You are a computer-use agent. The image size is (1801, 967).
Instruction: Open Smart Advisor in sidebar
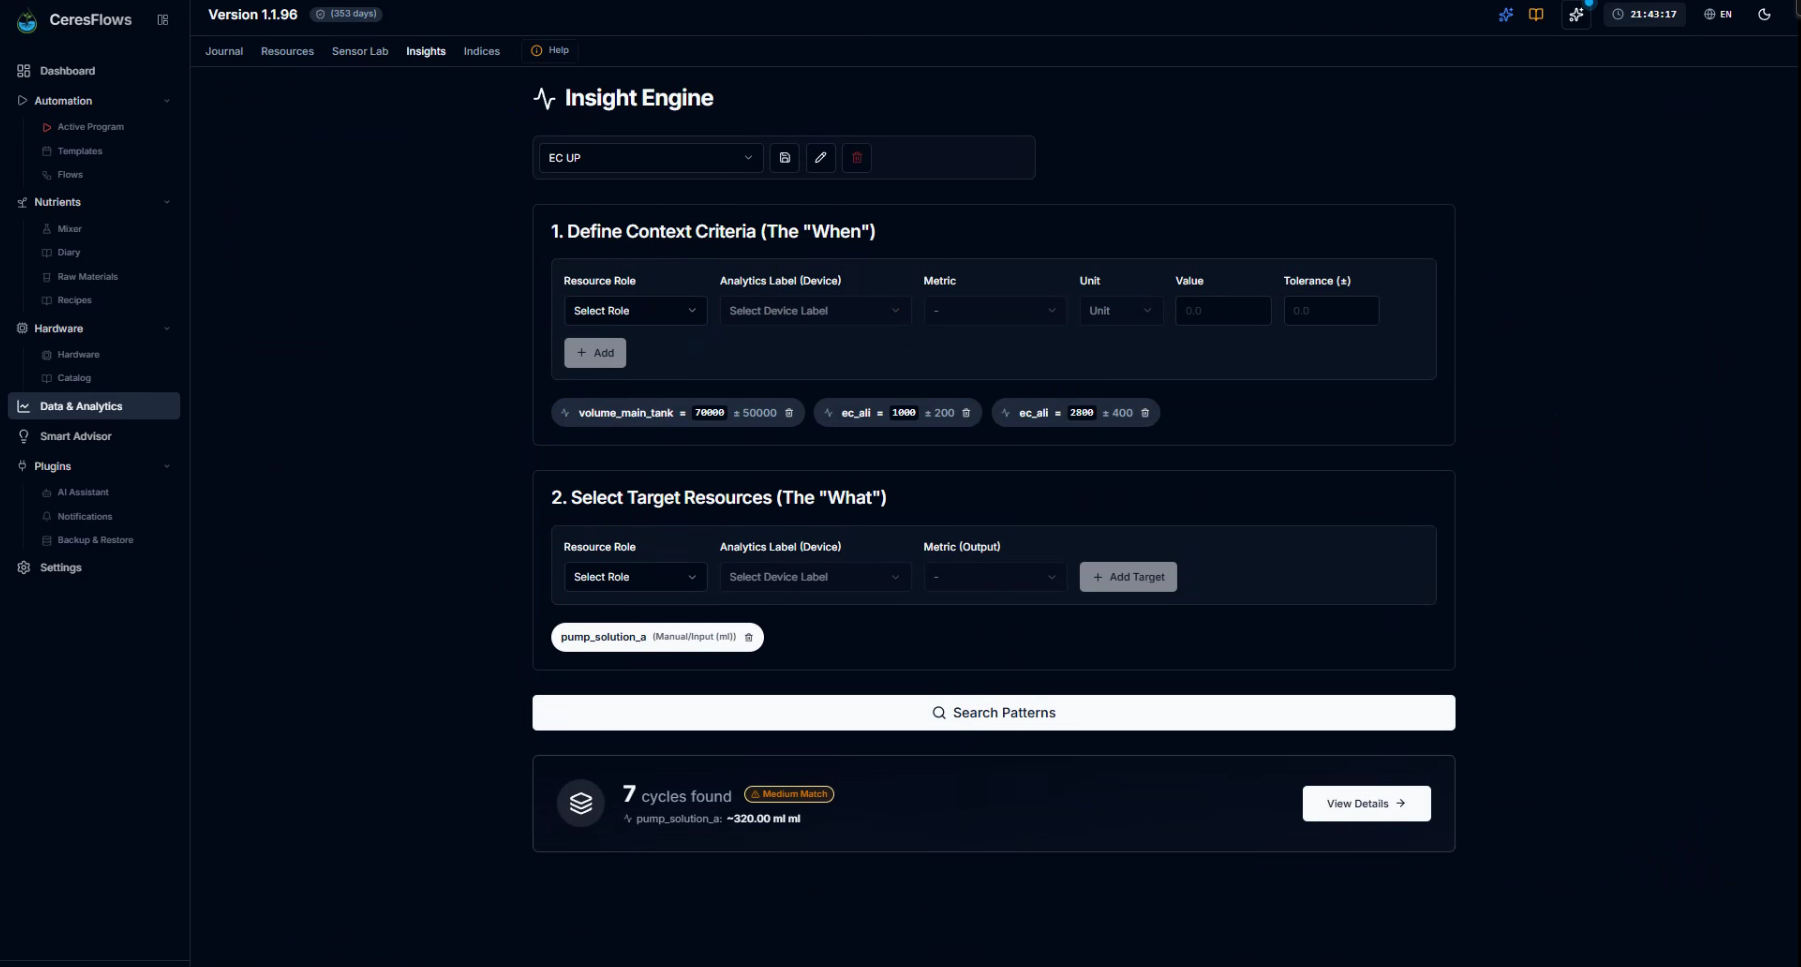[x=95, y=437]
